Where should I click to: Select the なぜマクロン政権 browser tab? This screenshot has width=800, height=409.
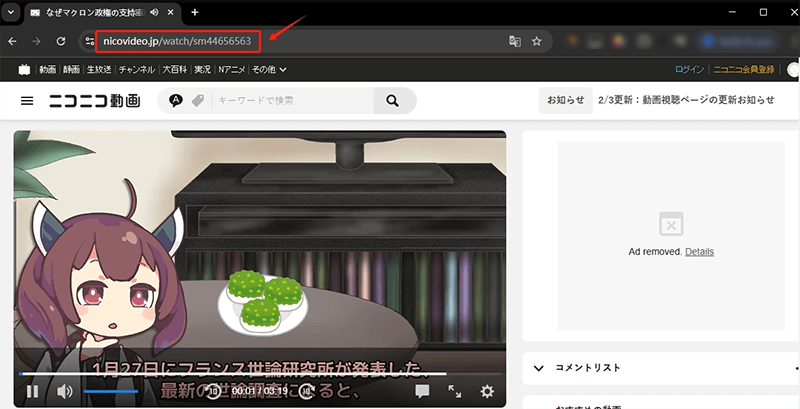[x=102, y=12]
